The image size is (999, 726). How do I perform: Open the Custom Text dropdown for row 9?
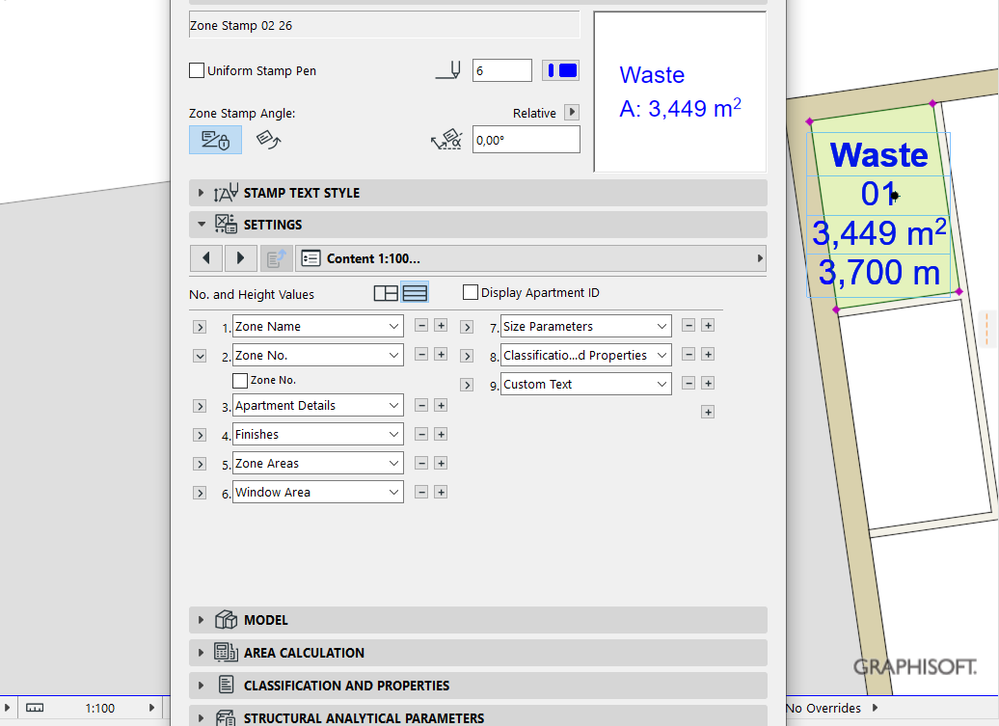[585, 384]
